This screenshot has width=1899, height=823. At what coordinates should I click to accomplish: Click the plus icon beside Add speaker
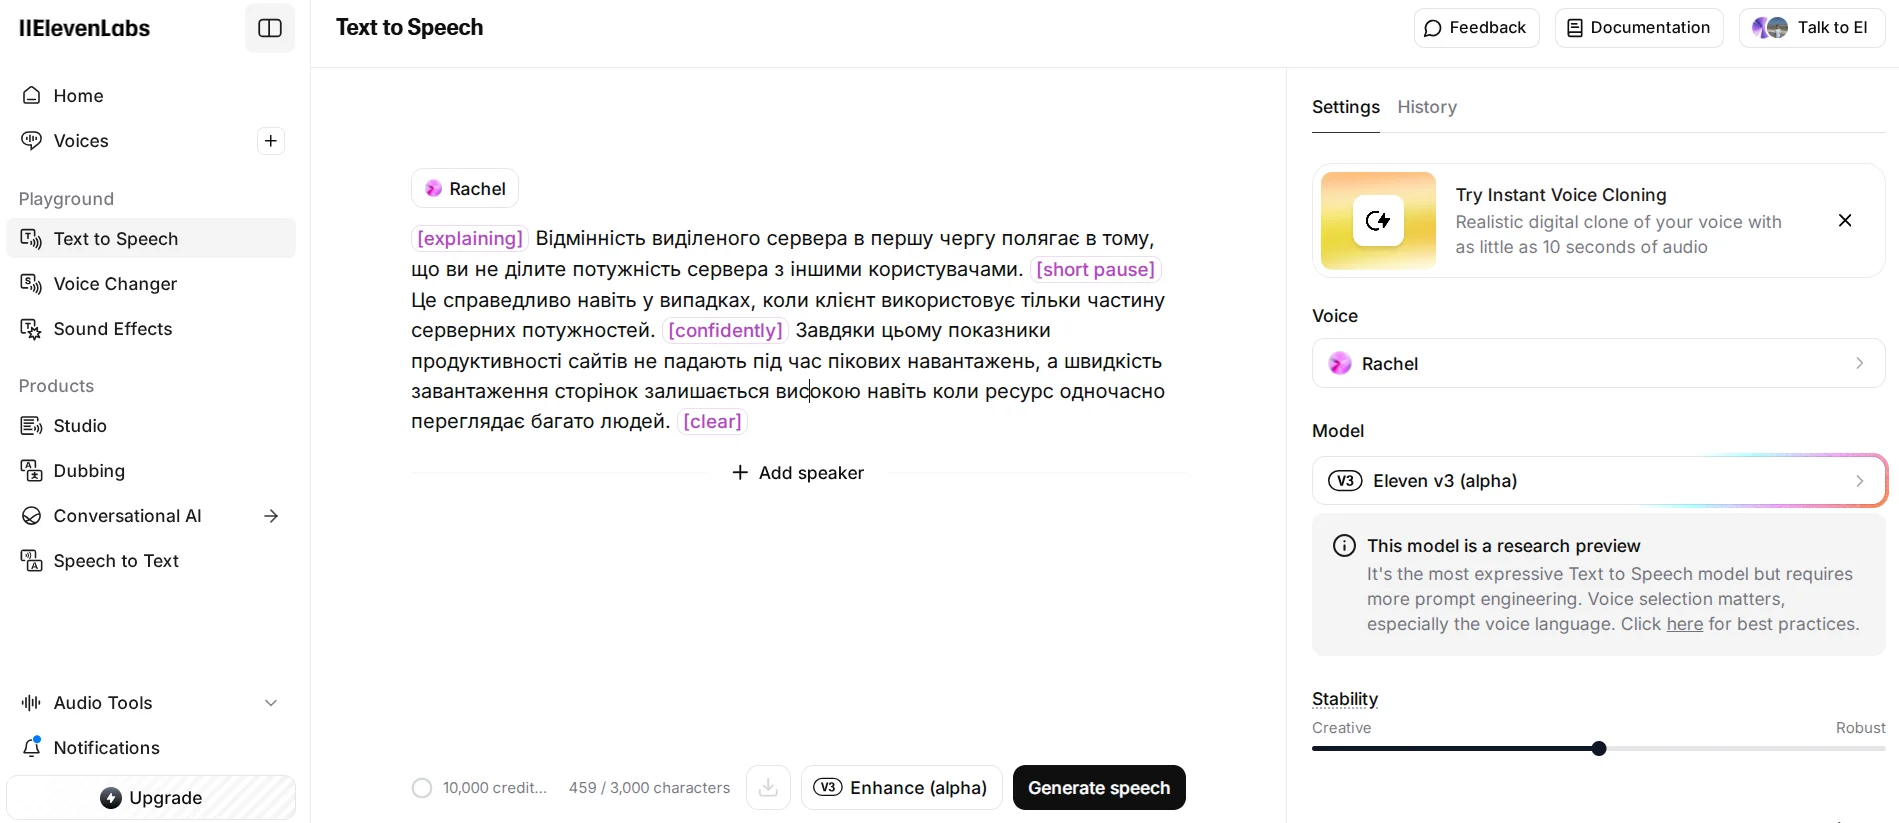pyautogui.click(x=740, y=473)
